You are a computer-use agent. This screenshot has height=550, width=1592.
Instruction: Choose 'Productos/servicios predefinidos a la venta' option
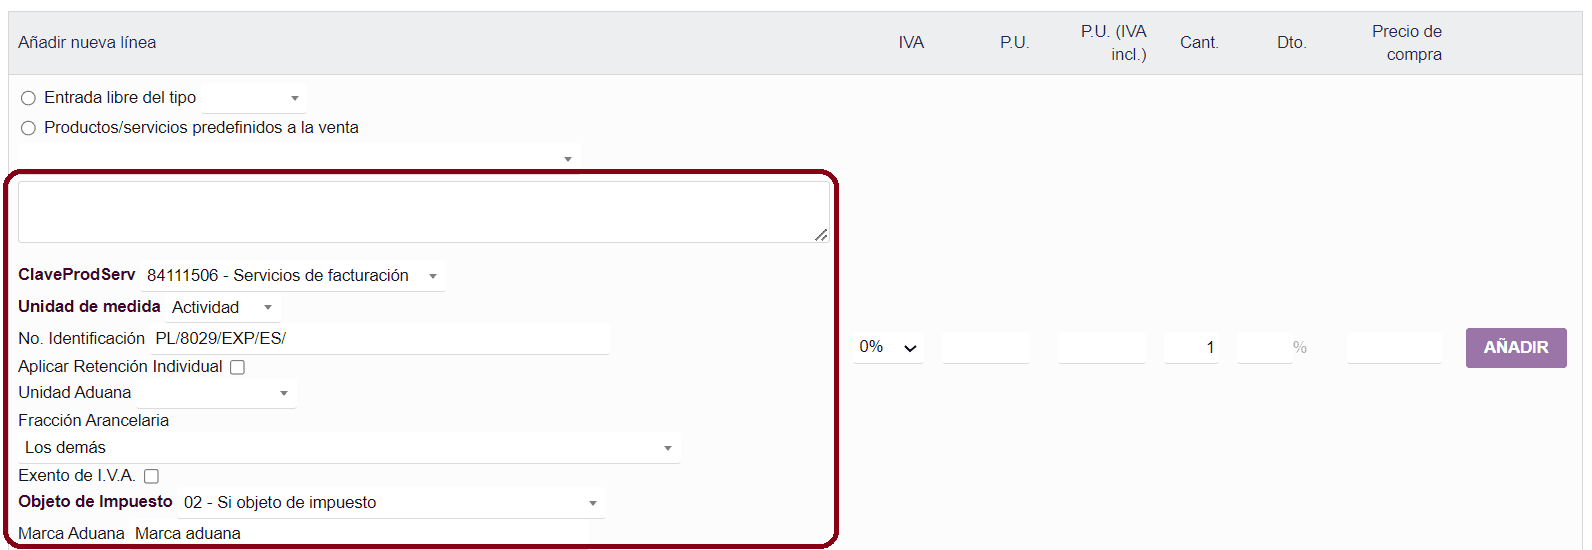click(x=29, y=128)
